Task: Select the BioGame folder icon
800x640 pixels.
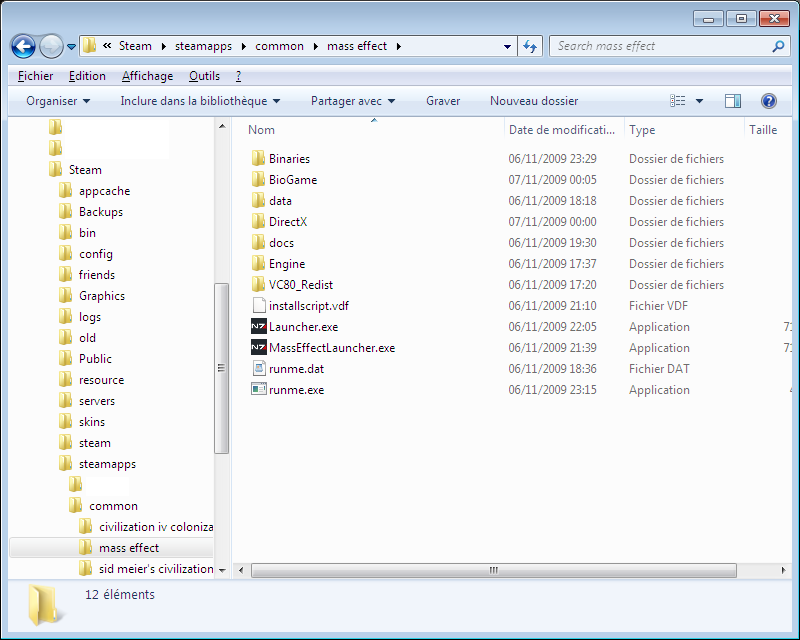Action: (258, 180)
